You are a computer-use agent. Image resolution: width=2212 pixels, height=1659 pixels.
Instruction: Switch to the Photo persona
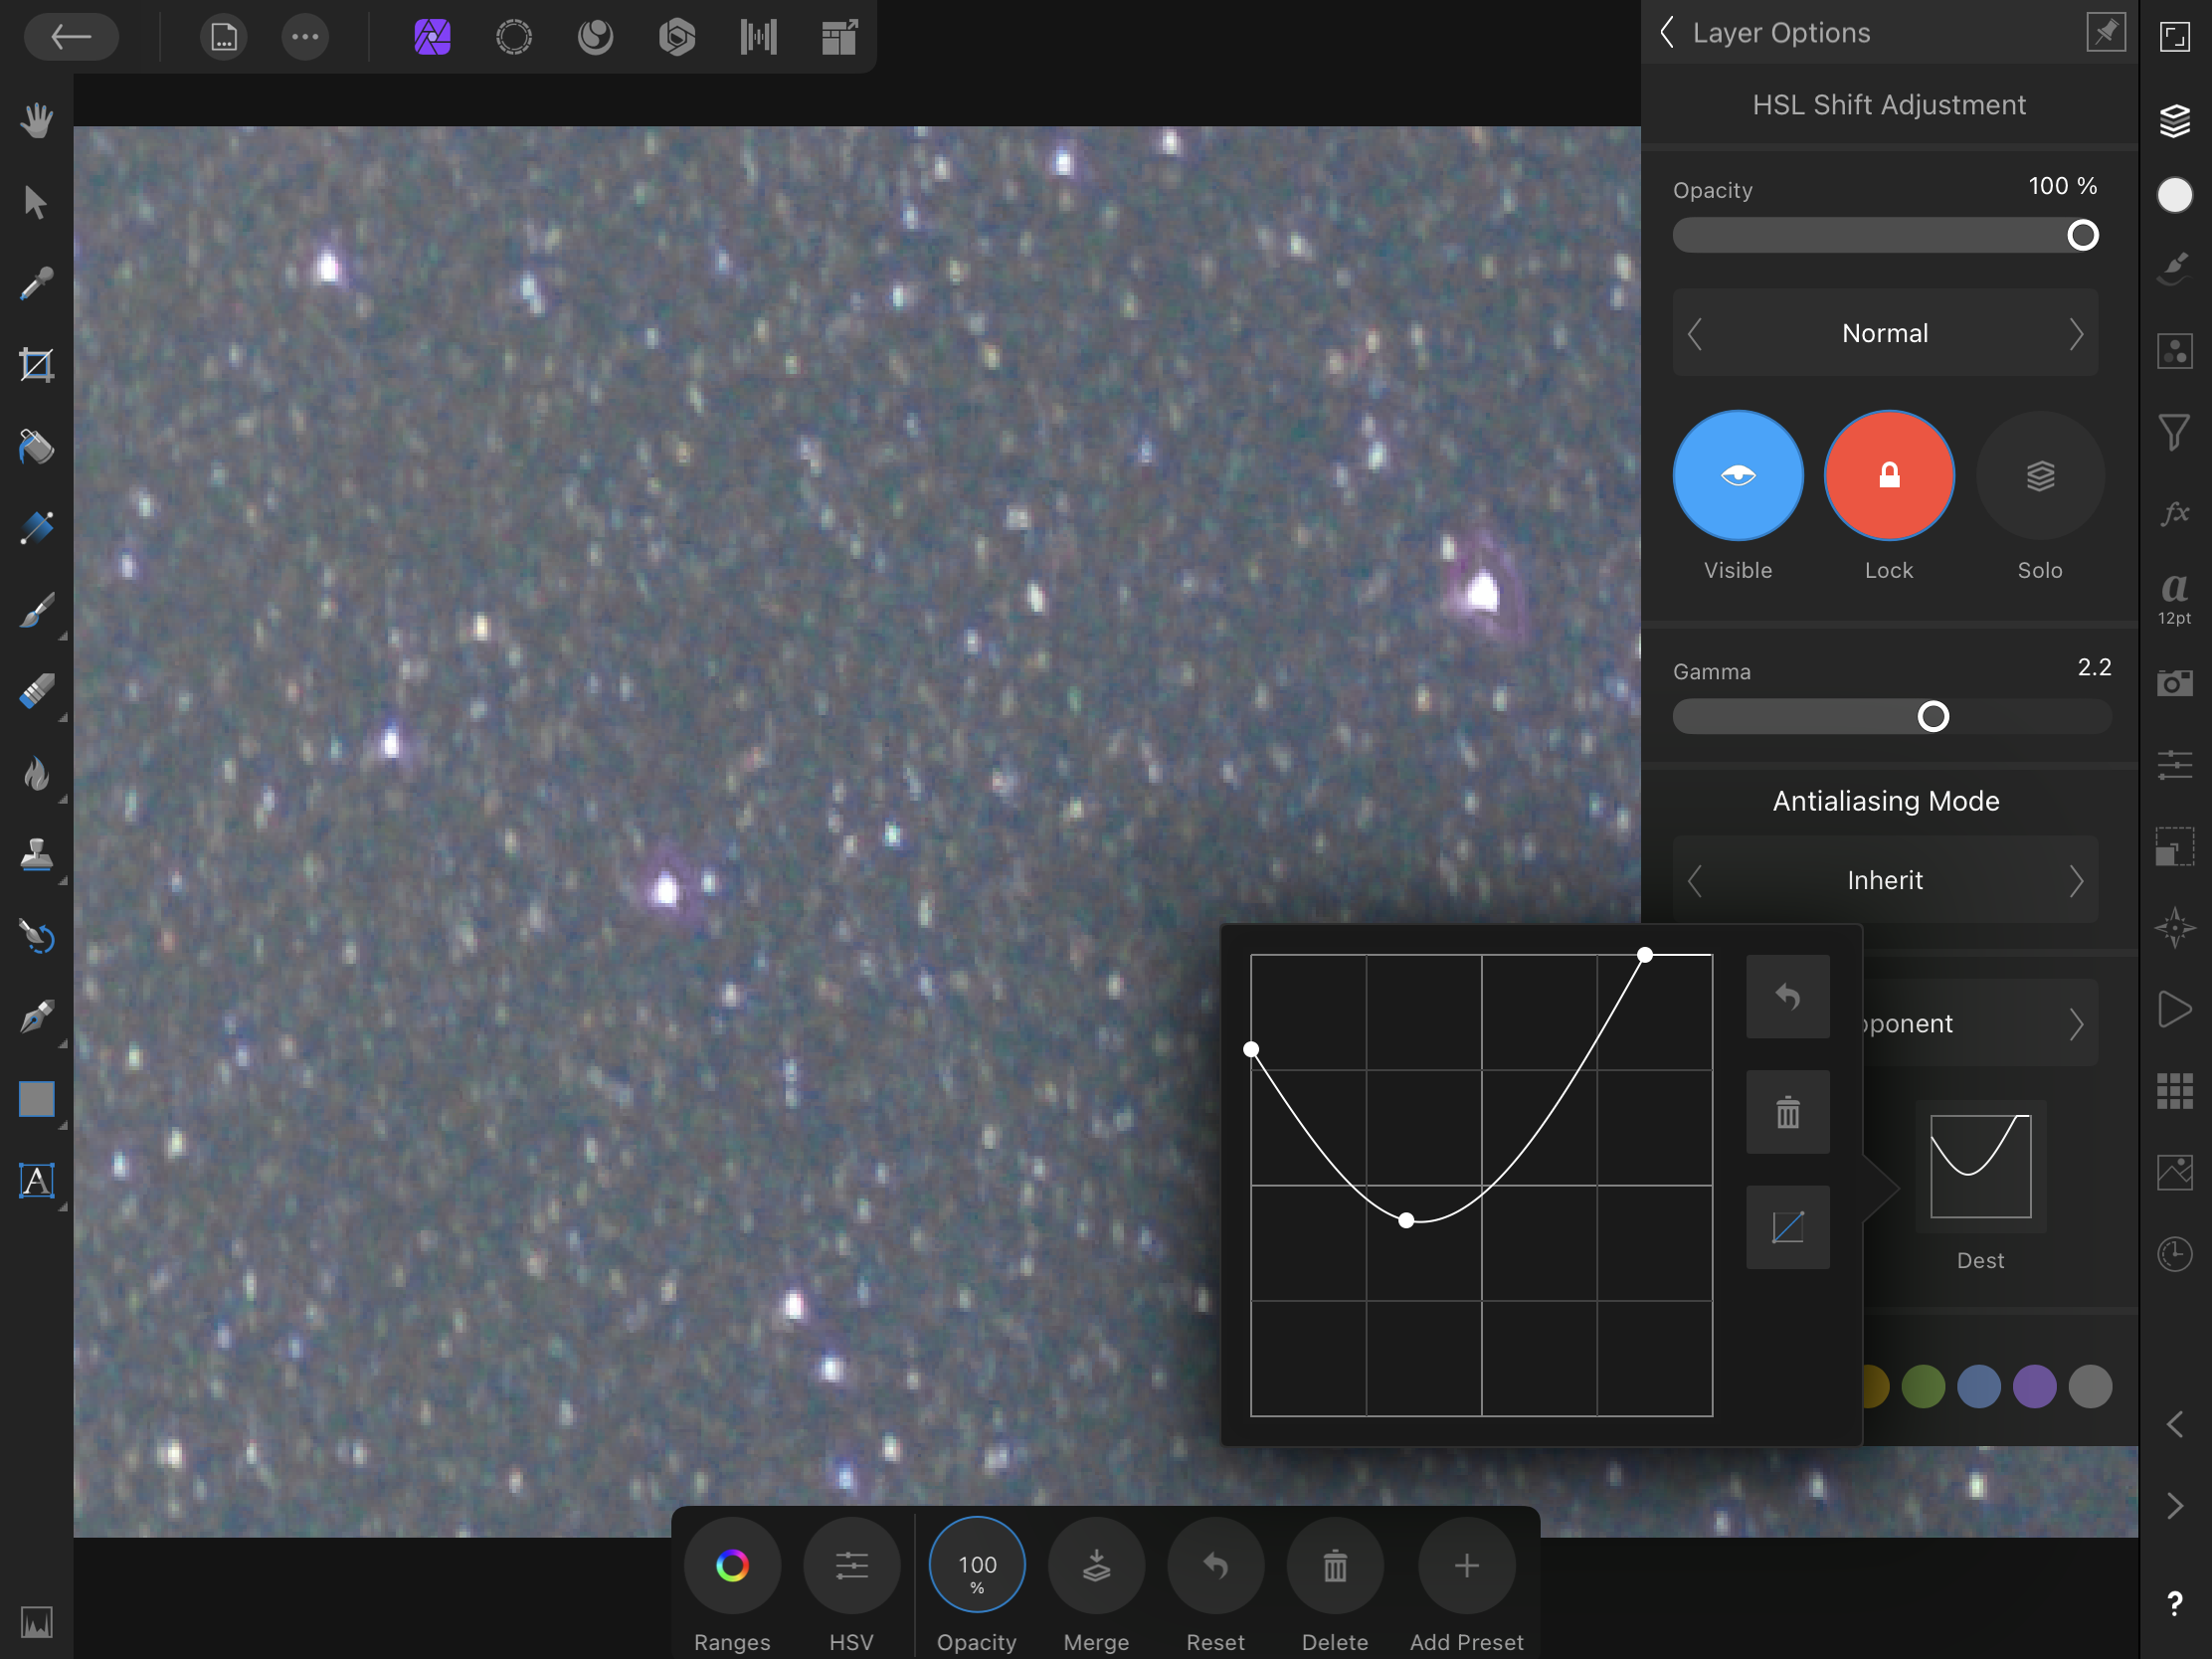[432, 38]
